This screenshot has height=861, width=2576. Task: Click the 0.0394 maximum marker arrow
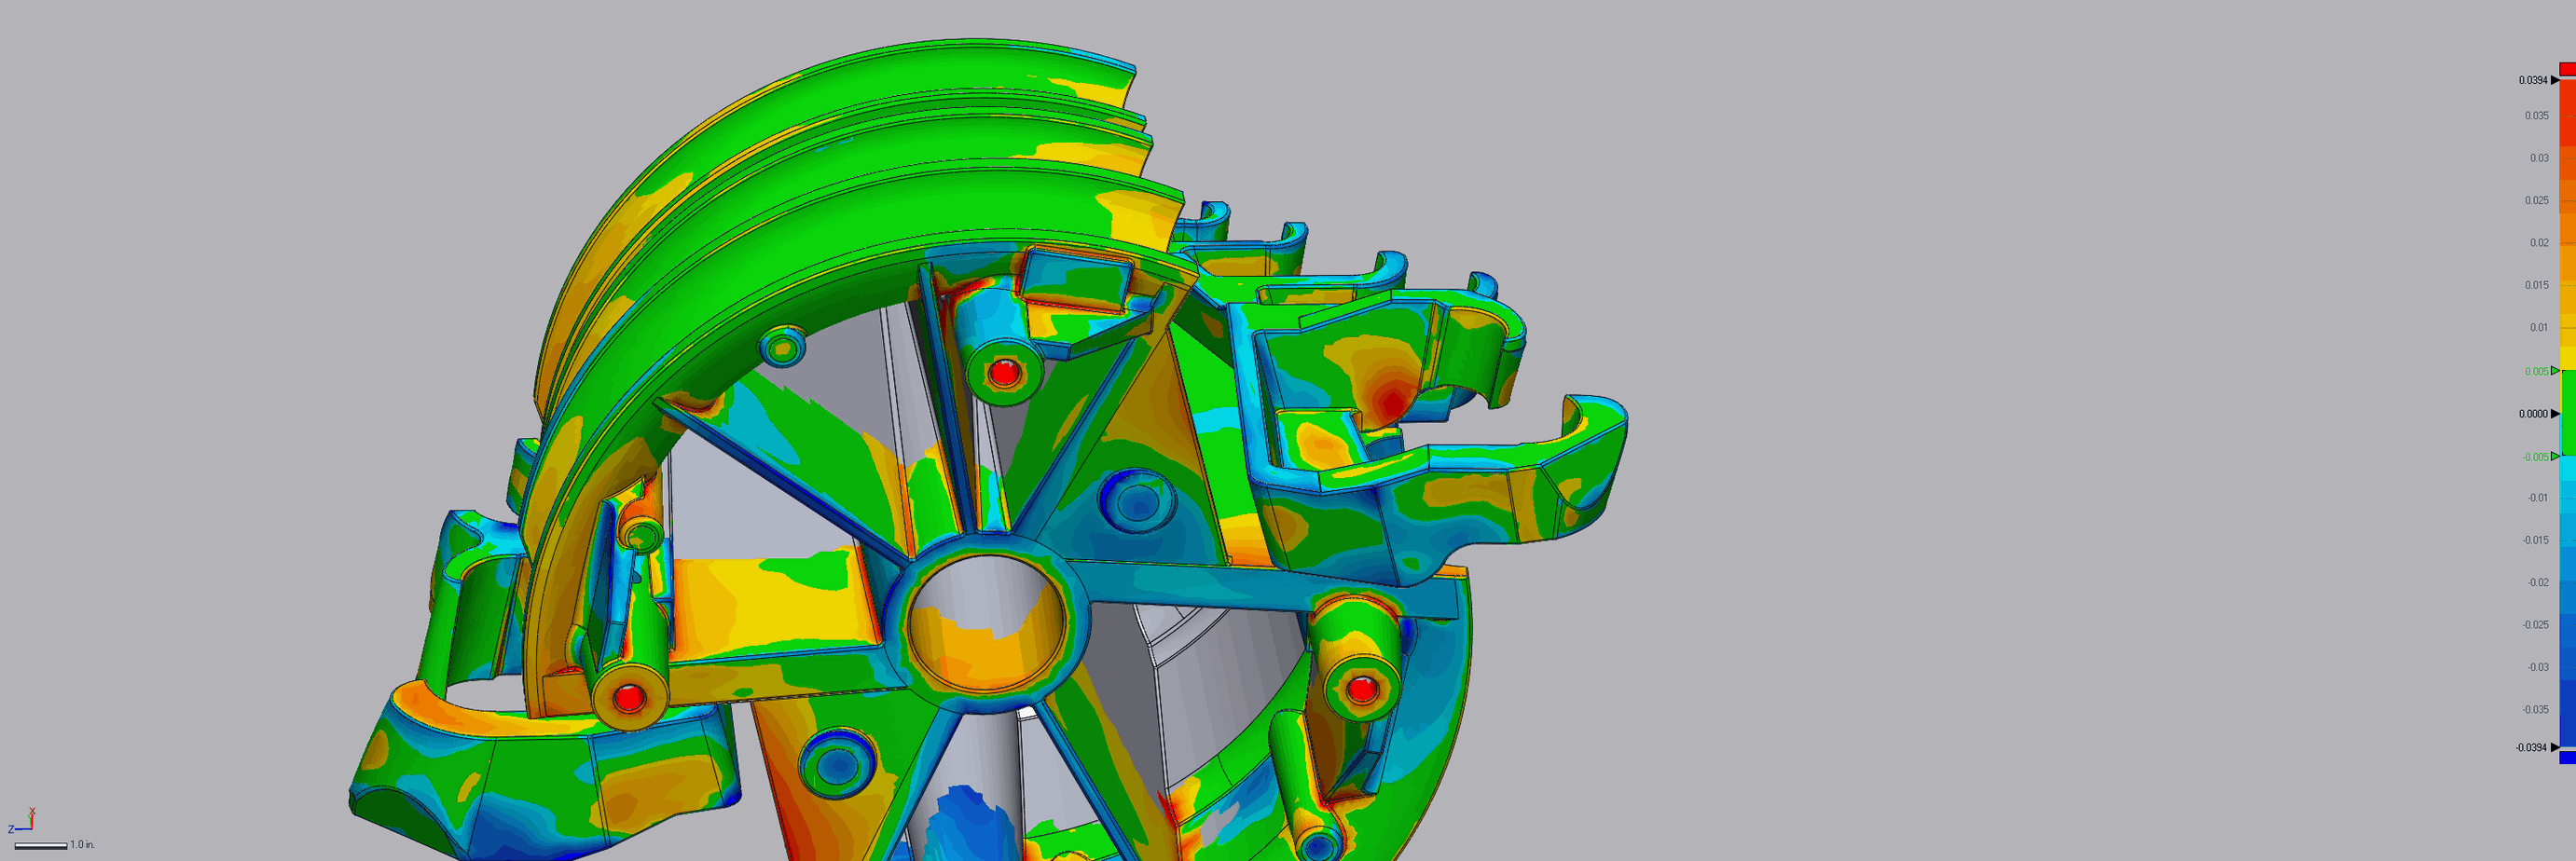coord(2555,80)
